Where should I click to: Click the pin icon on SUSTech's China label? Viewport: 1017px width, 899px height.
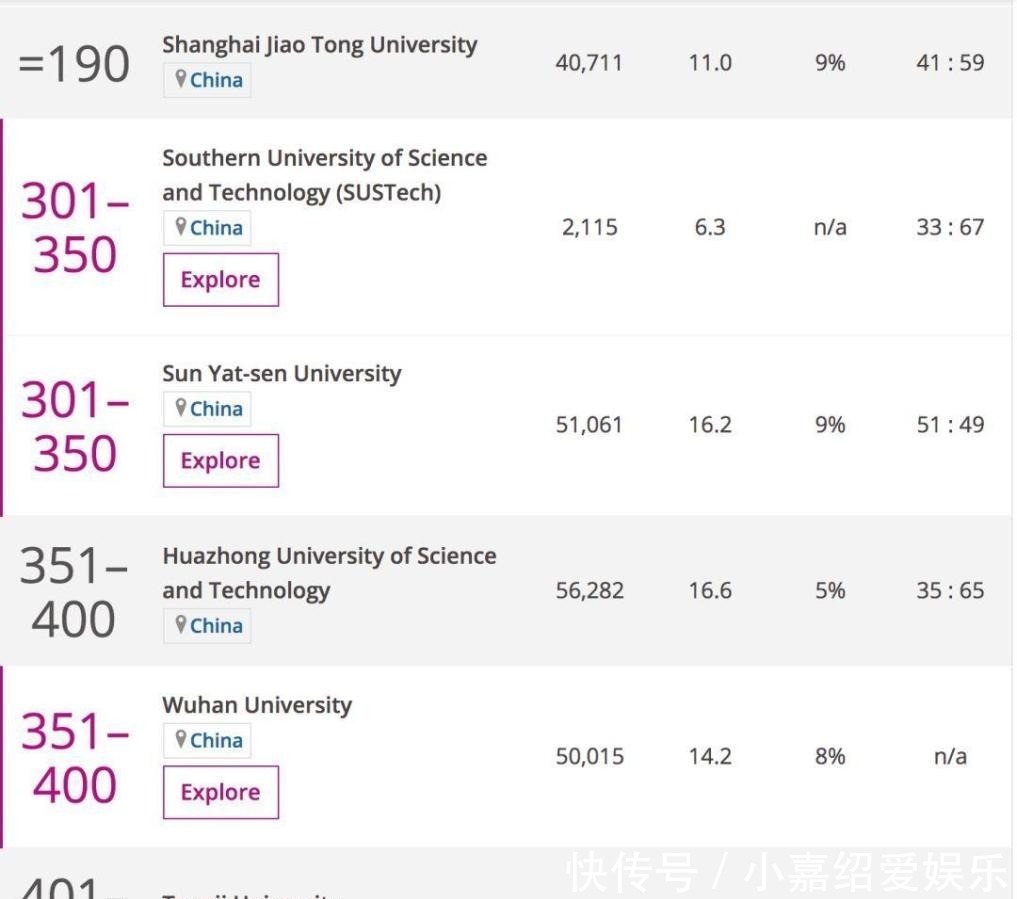click(x=180, y=228)
